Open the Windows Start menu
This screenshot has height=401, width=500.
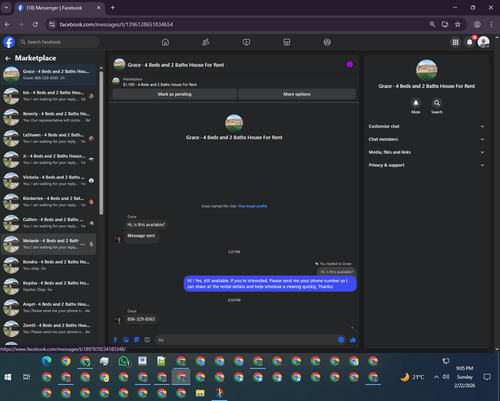click(8, 377)
